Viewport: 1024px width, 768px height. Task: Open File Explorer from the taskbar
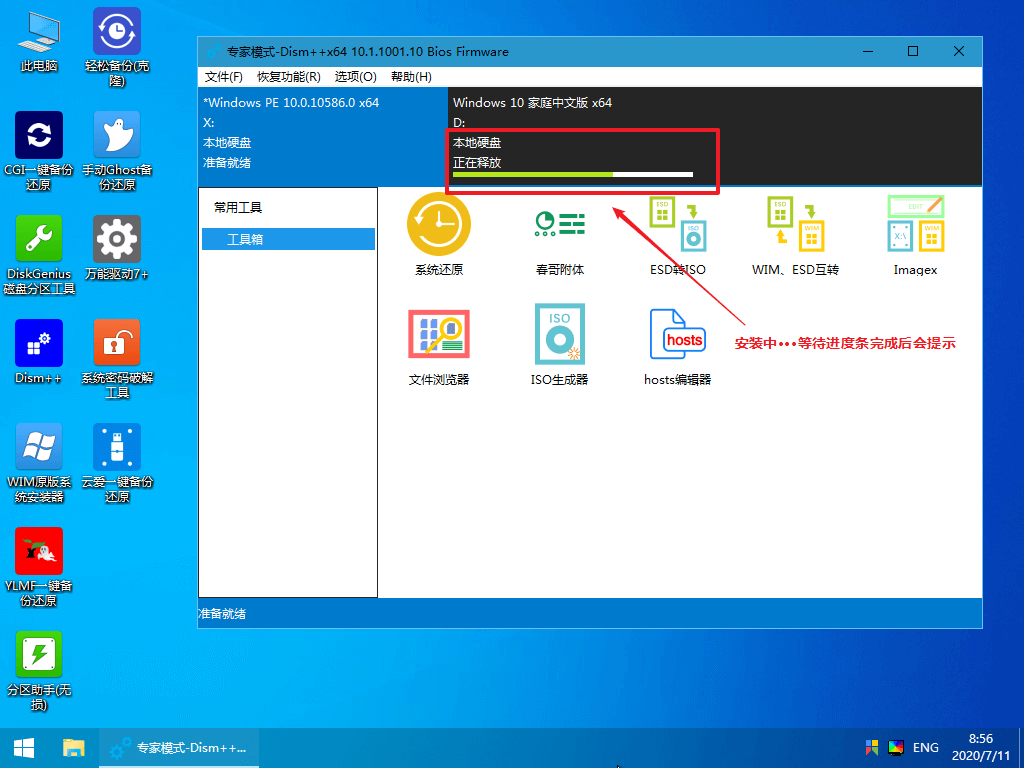click(74, 747)
